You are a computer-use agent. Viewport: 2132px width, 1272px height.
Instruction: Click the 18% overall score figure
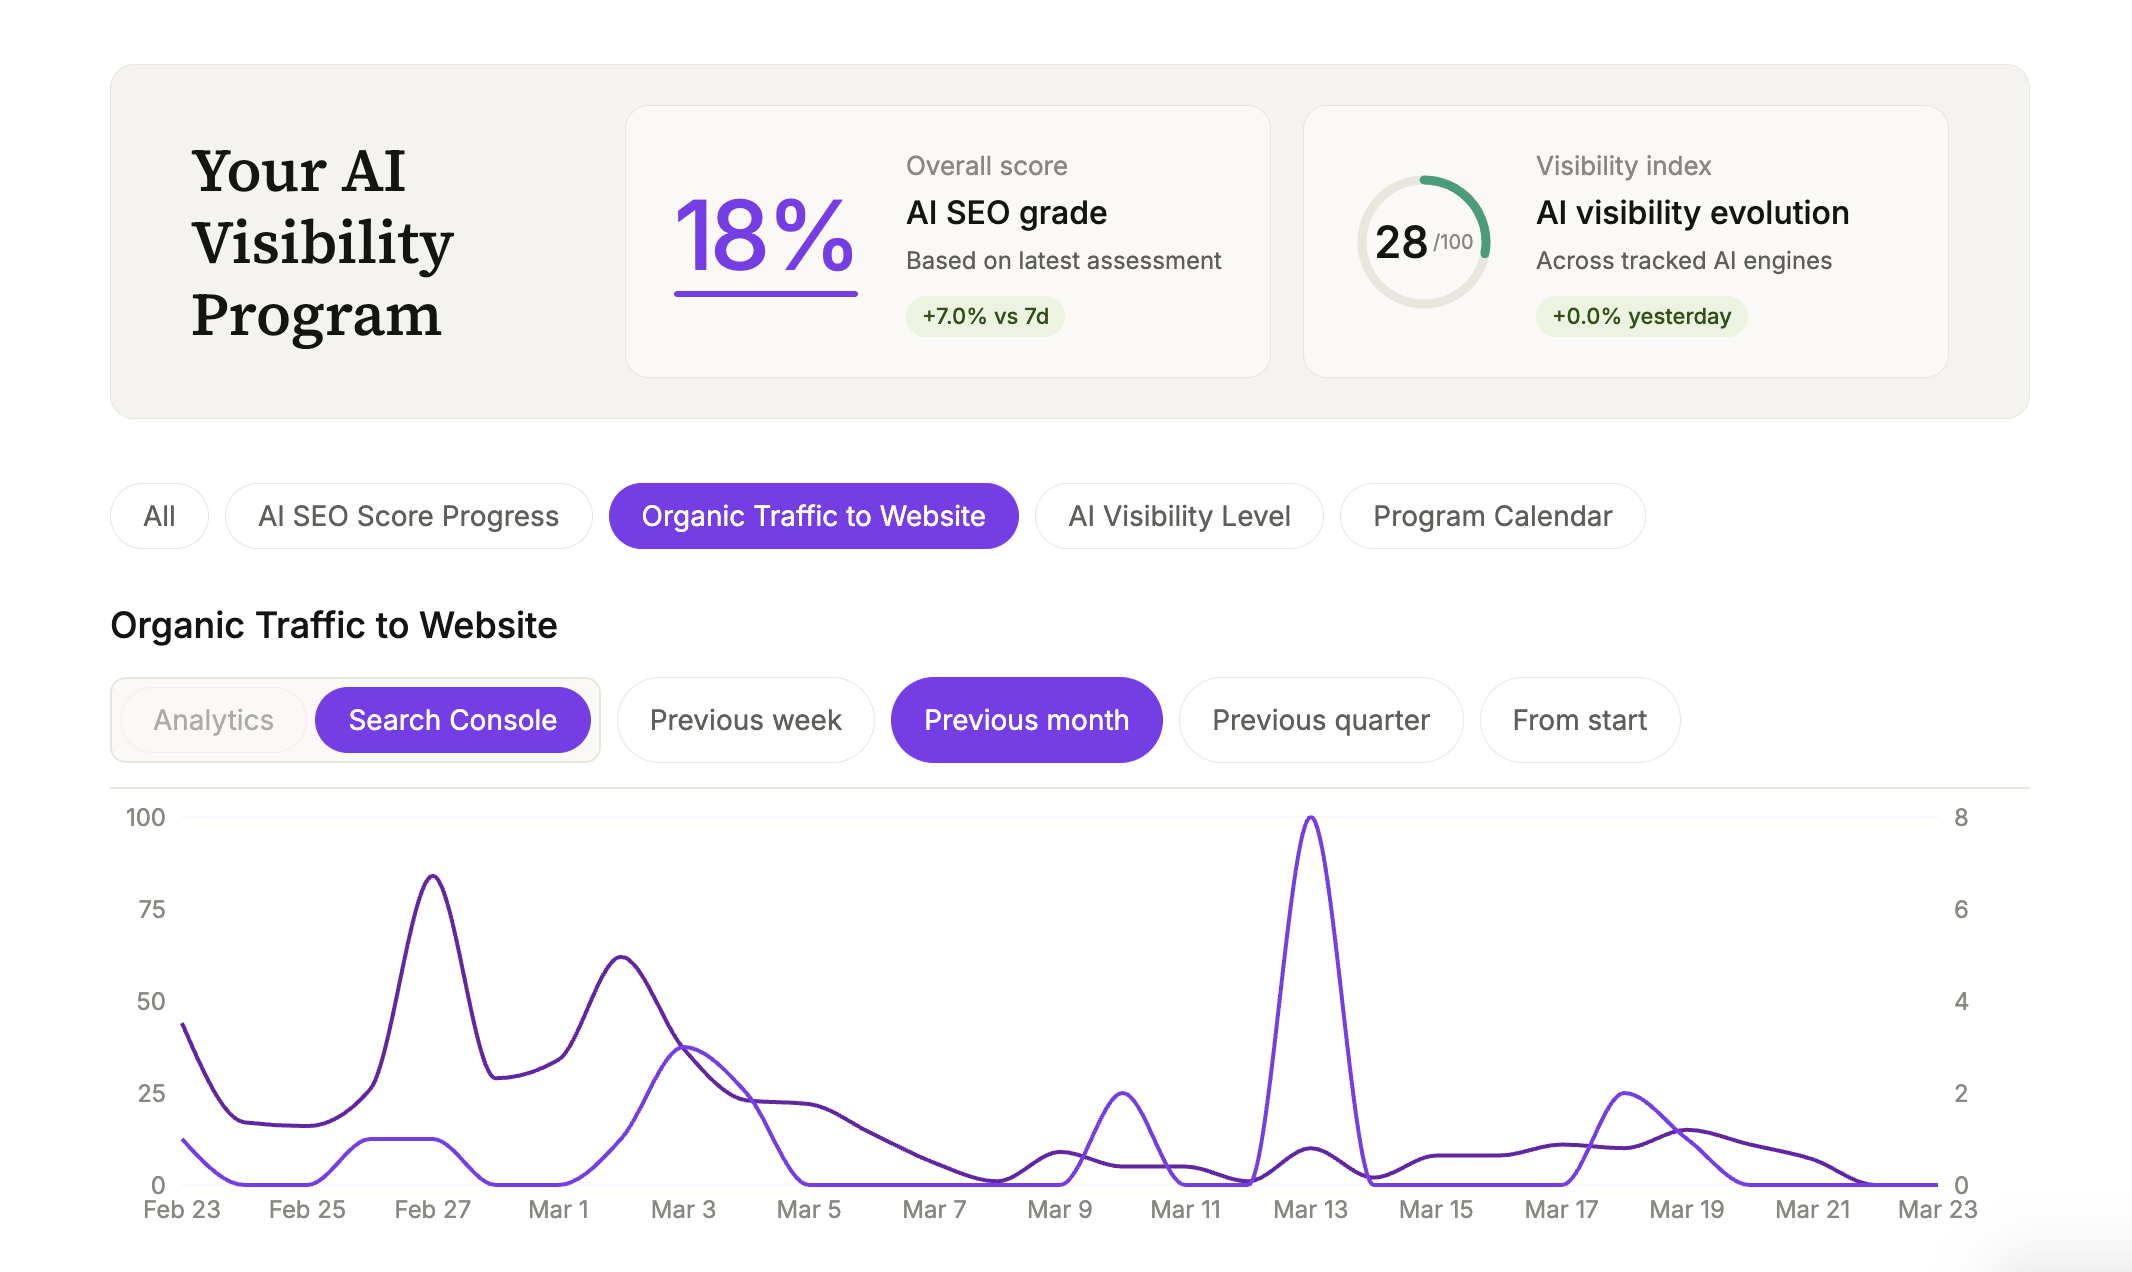764,240
